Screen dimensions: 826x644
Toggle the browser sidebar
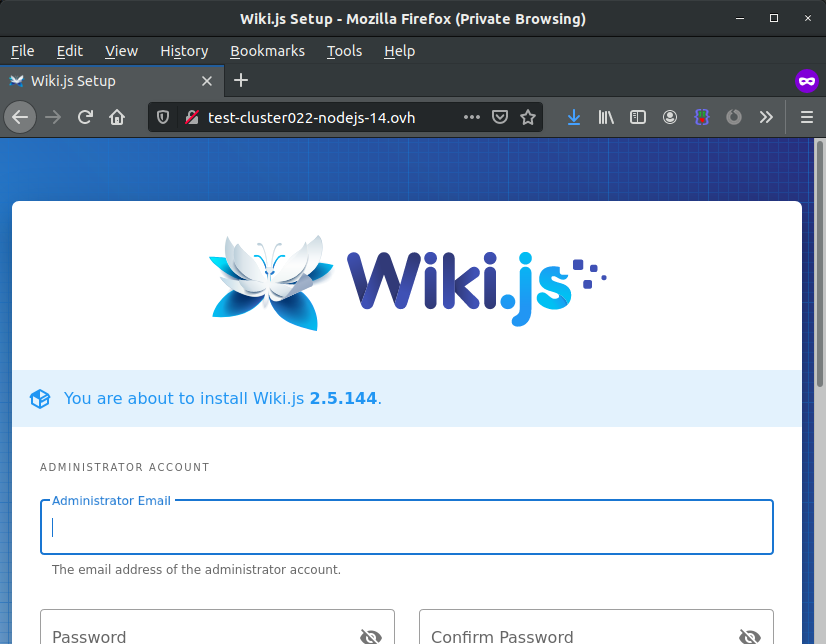coord(638,117)
